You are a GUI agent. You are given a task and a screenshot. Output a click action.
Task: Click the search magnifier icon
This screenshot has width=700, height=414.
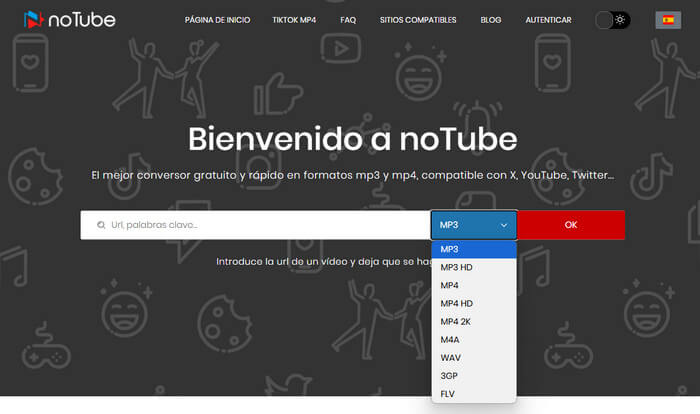(x=101, y=225)
